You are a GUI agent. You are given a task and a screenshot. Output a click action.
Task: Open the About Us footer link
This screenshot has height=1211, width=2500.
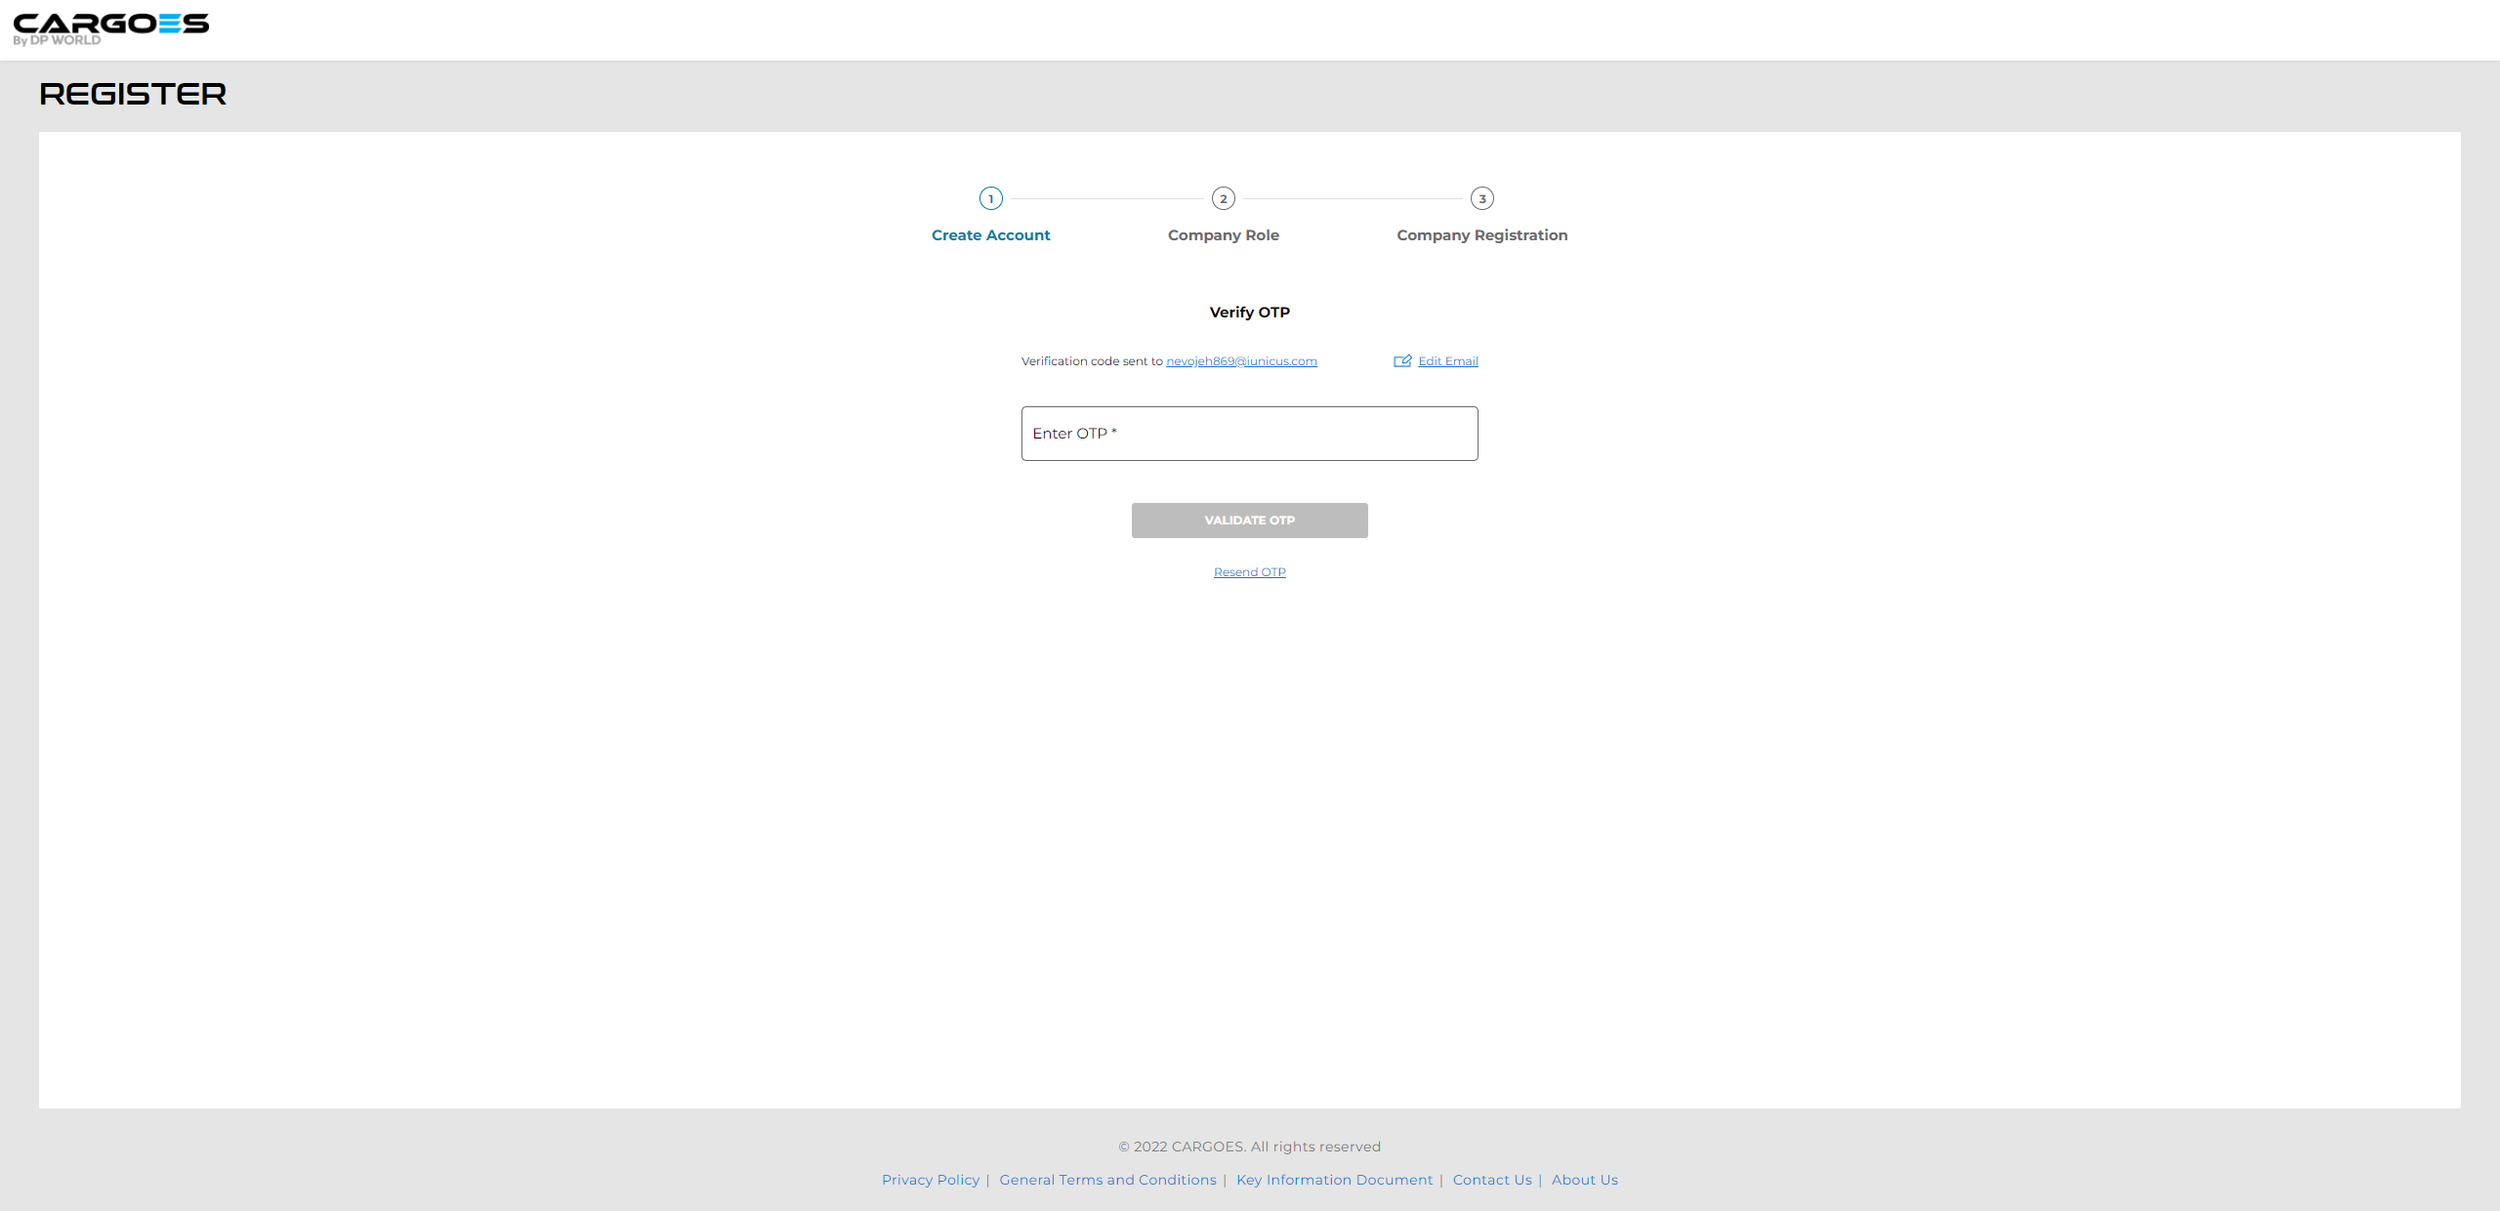[1584, 1180]
